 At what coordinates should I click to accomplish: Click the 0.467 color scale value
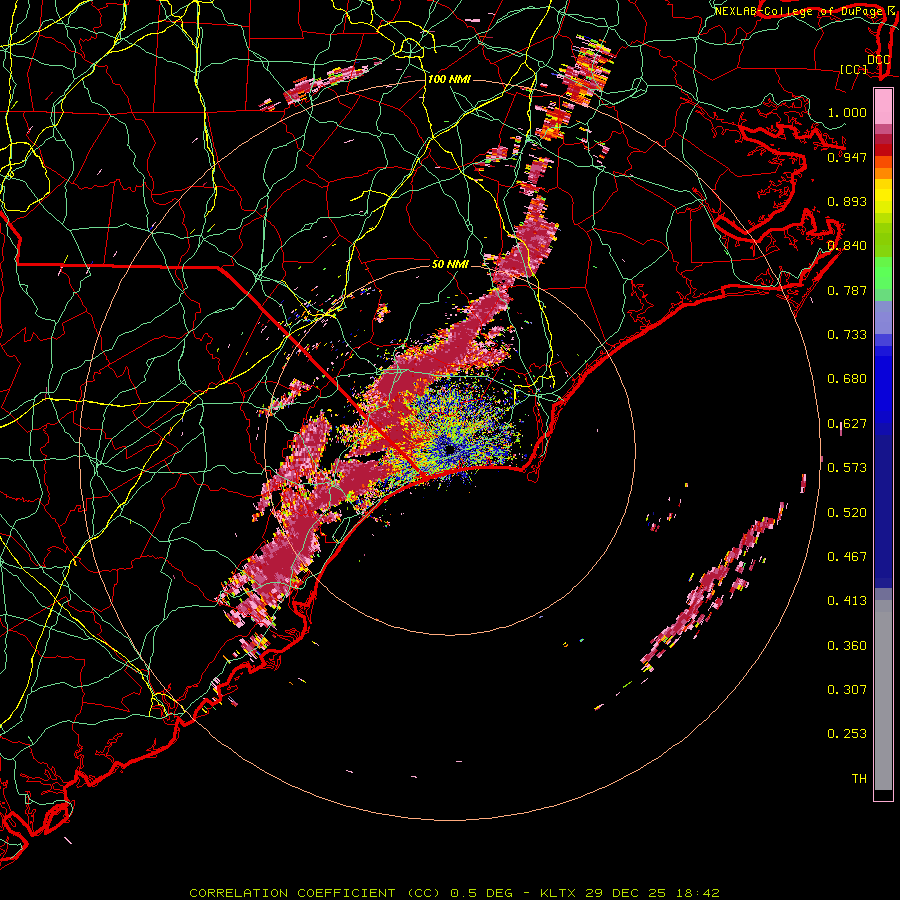point(847,557)
